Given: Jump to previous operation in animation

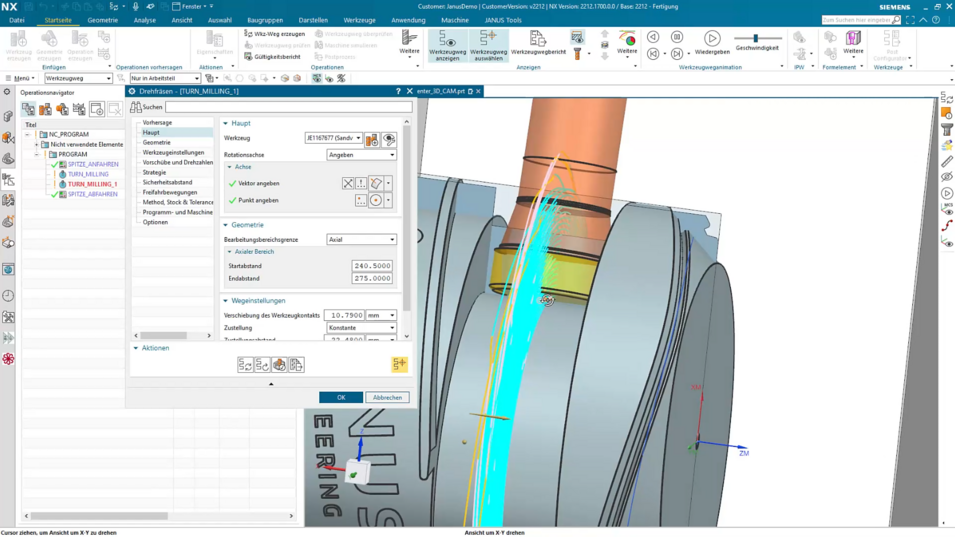Looking at the screenshot, I should click(x=653, y=54).
